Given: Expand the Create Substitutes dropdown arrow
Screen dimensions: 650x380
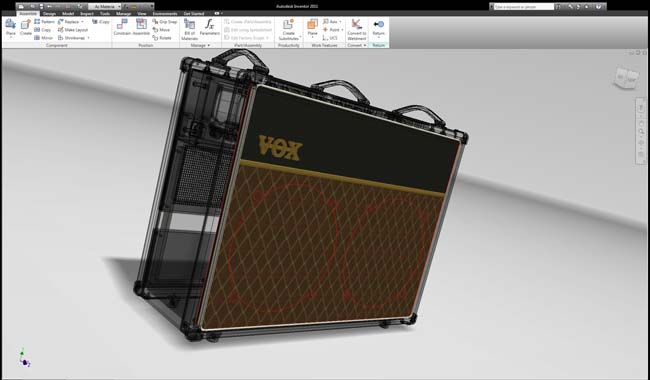Looking at the screenshot, I should tap(300, 38).
